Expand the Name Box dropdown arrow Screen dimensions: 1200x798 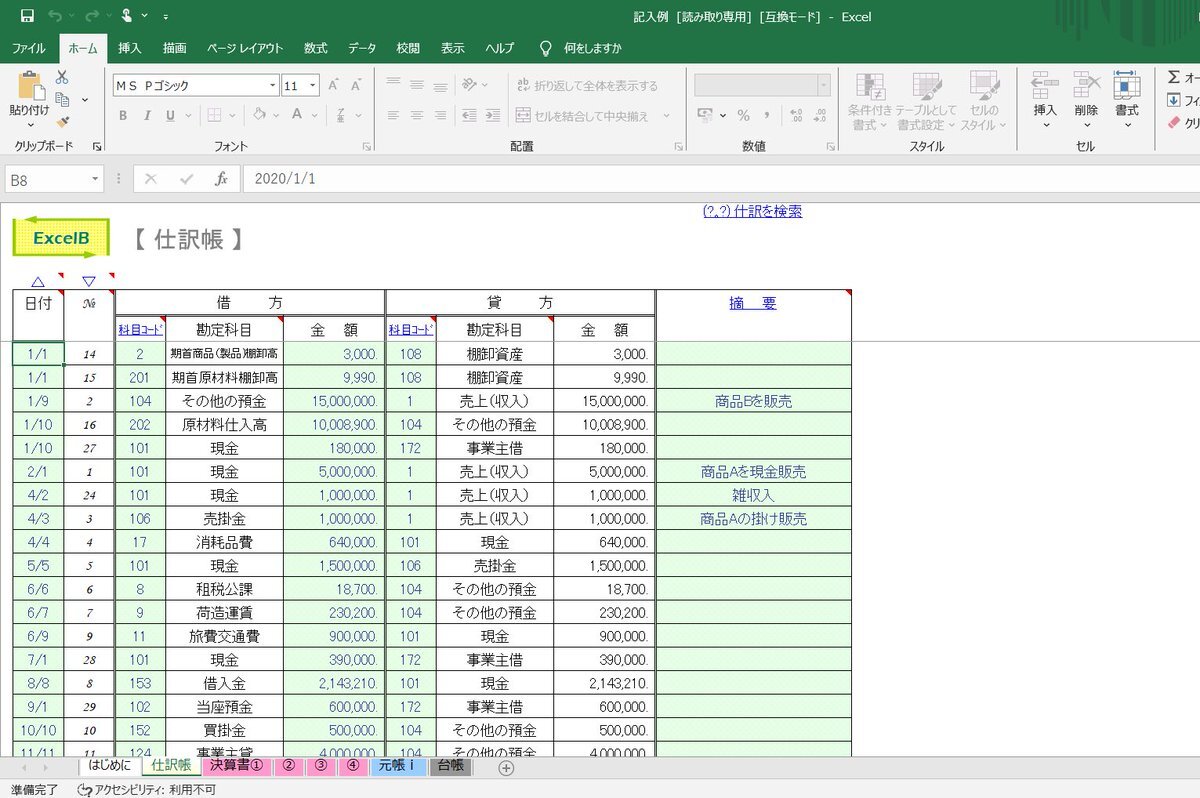tap(95, 179)
